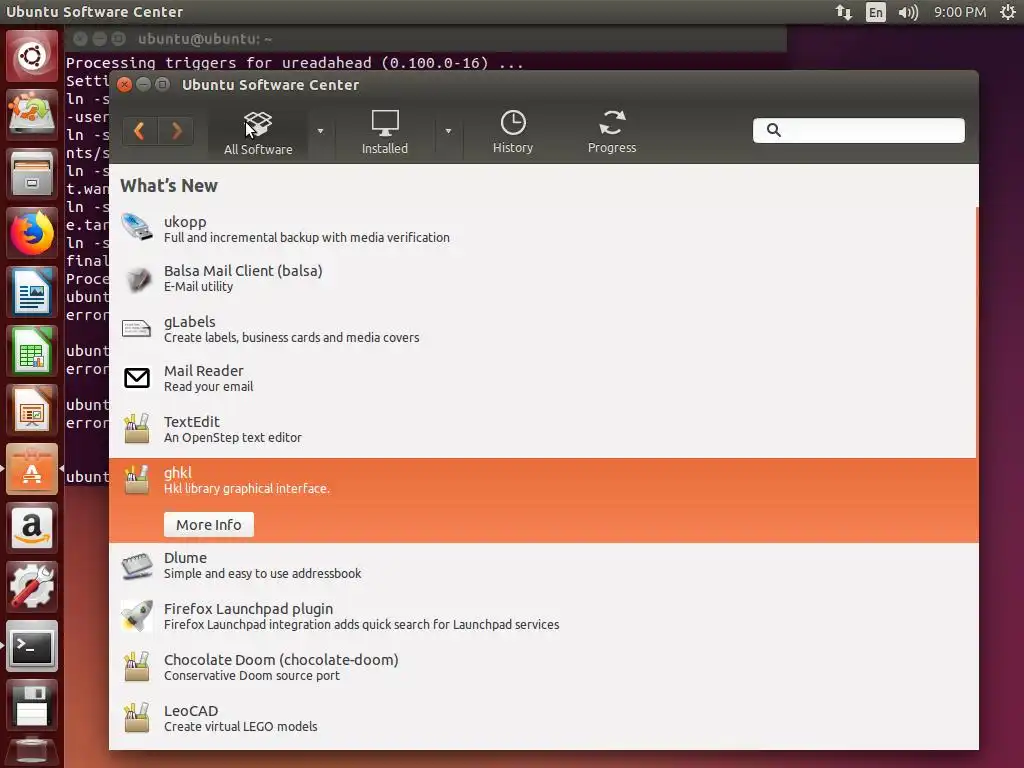The height and width of the screenshot is (768, 1024).
Task: Launch the Ubuntu installer icon in launcher
Action: (x=31, y=114)
